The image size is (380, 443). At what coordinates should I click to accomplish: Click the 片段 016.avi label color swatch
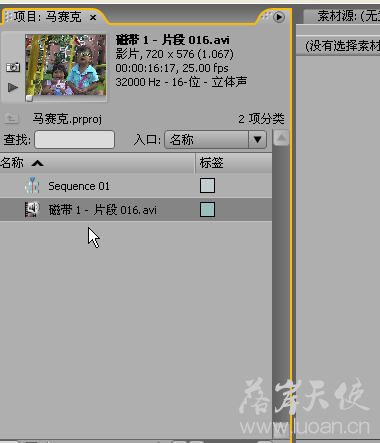[207, 210]
